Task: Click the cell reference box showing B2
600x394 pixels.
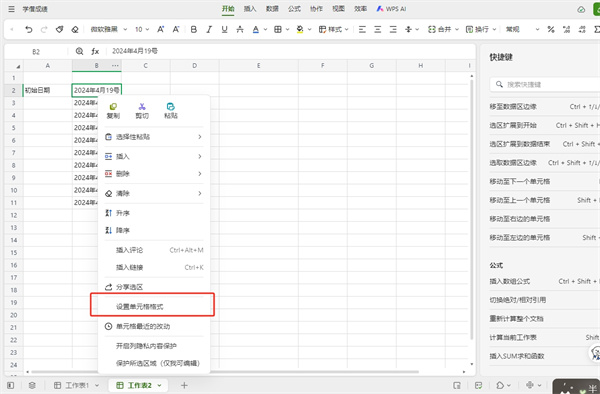Action: coord(36,51)
